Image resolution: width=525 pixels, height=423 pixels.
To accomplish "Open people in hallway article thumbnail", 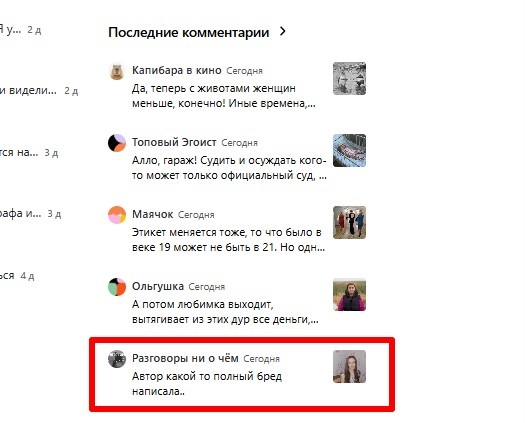I will click(349, 223).
